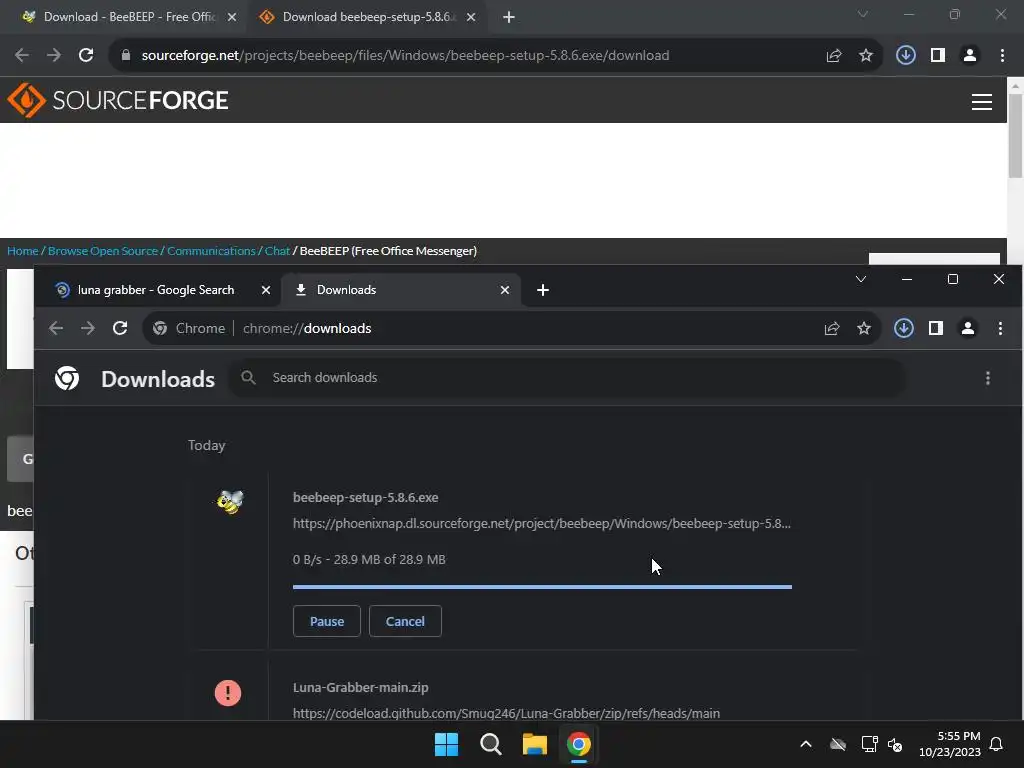Click the volume muted icon in the system tray
This screenshot has width=1024, height=768.
pos(895,744)
